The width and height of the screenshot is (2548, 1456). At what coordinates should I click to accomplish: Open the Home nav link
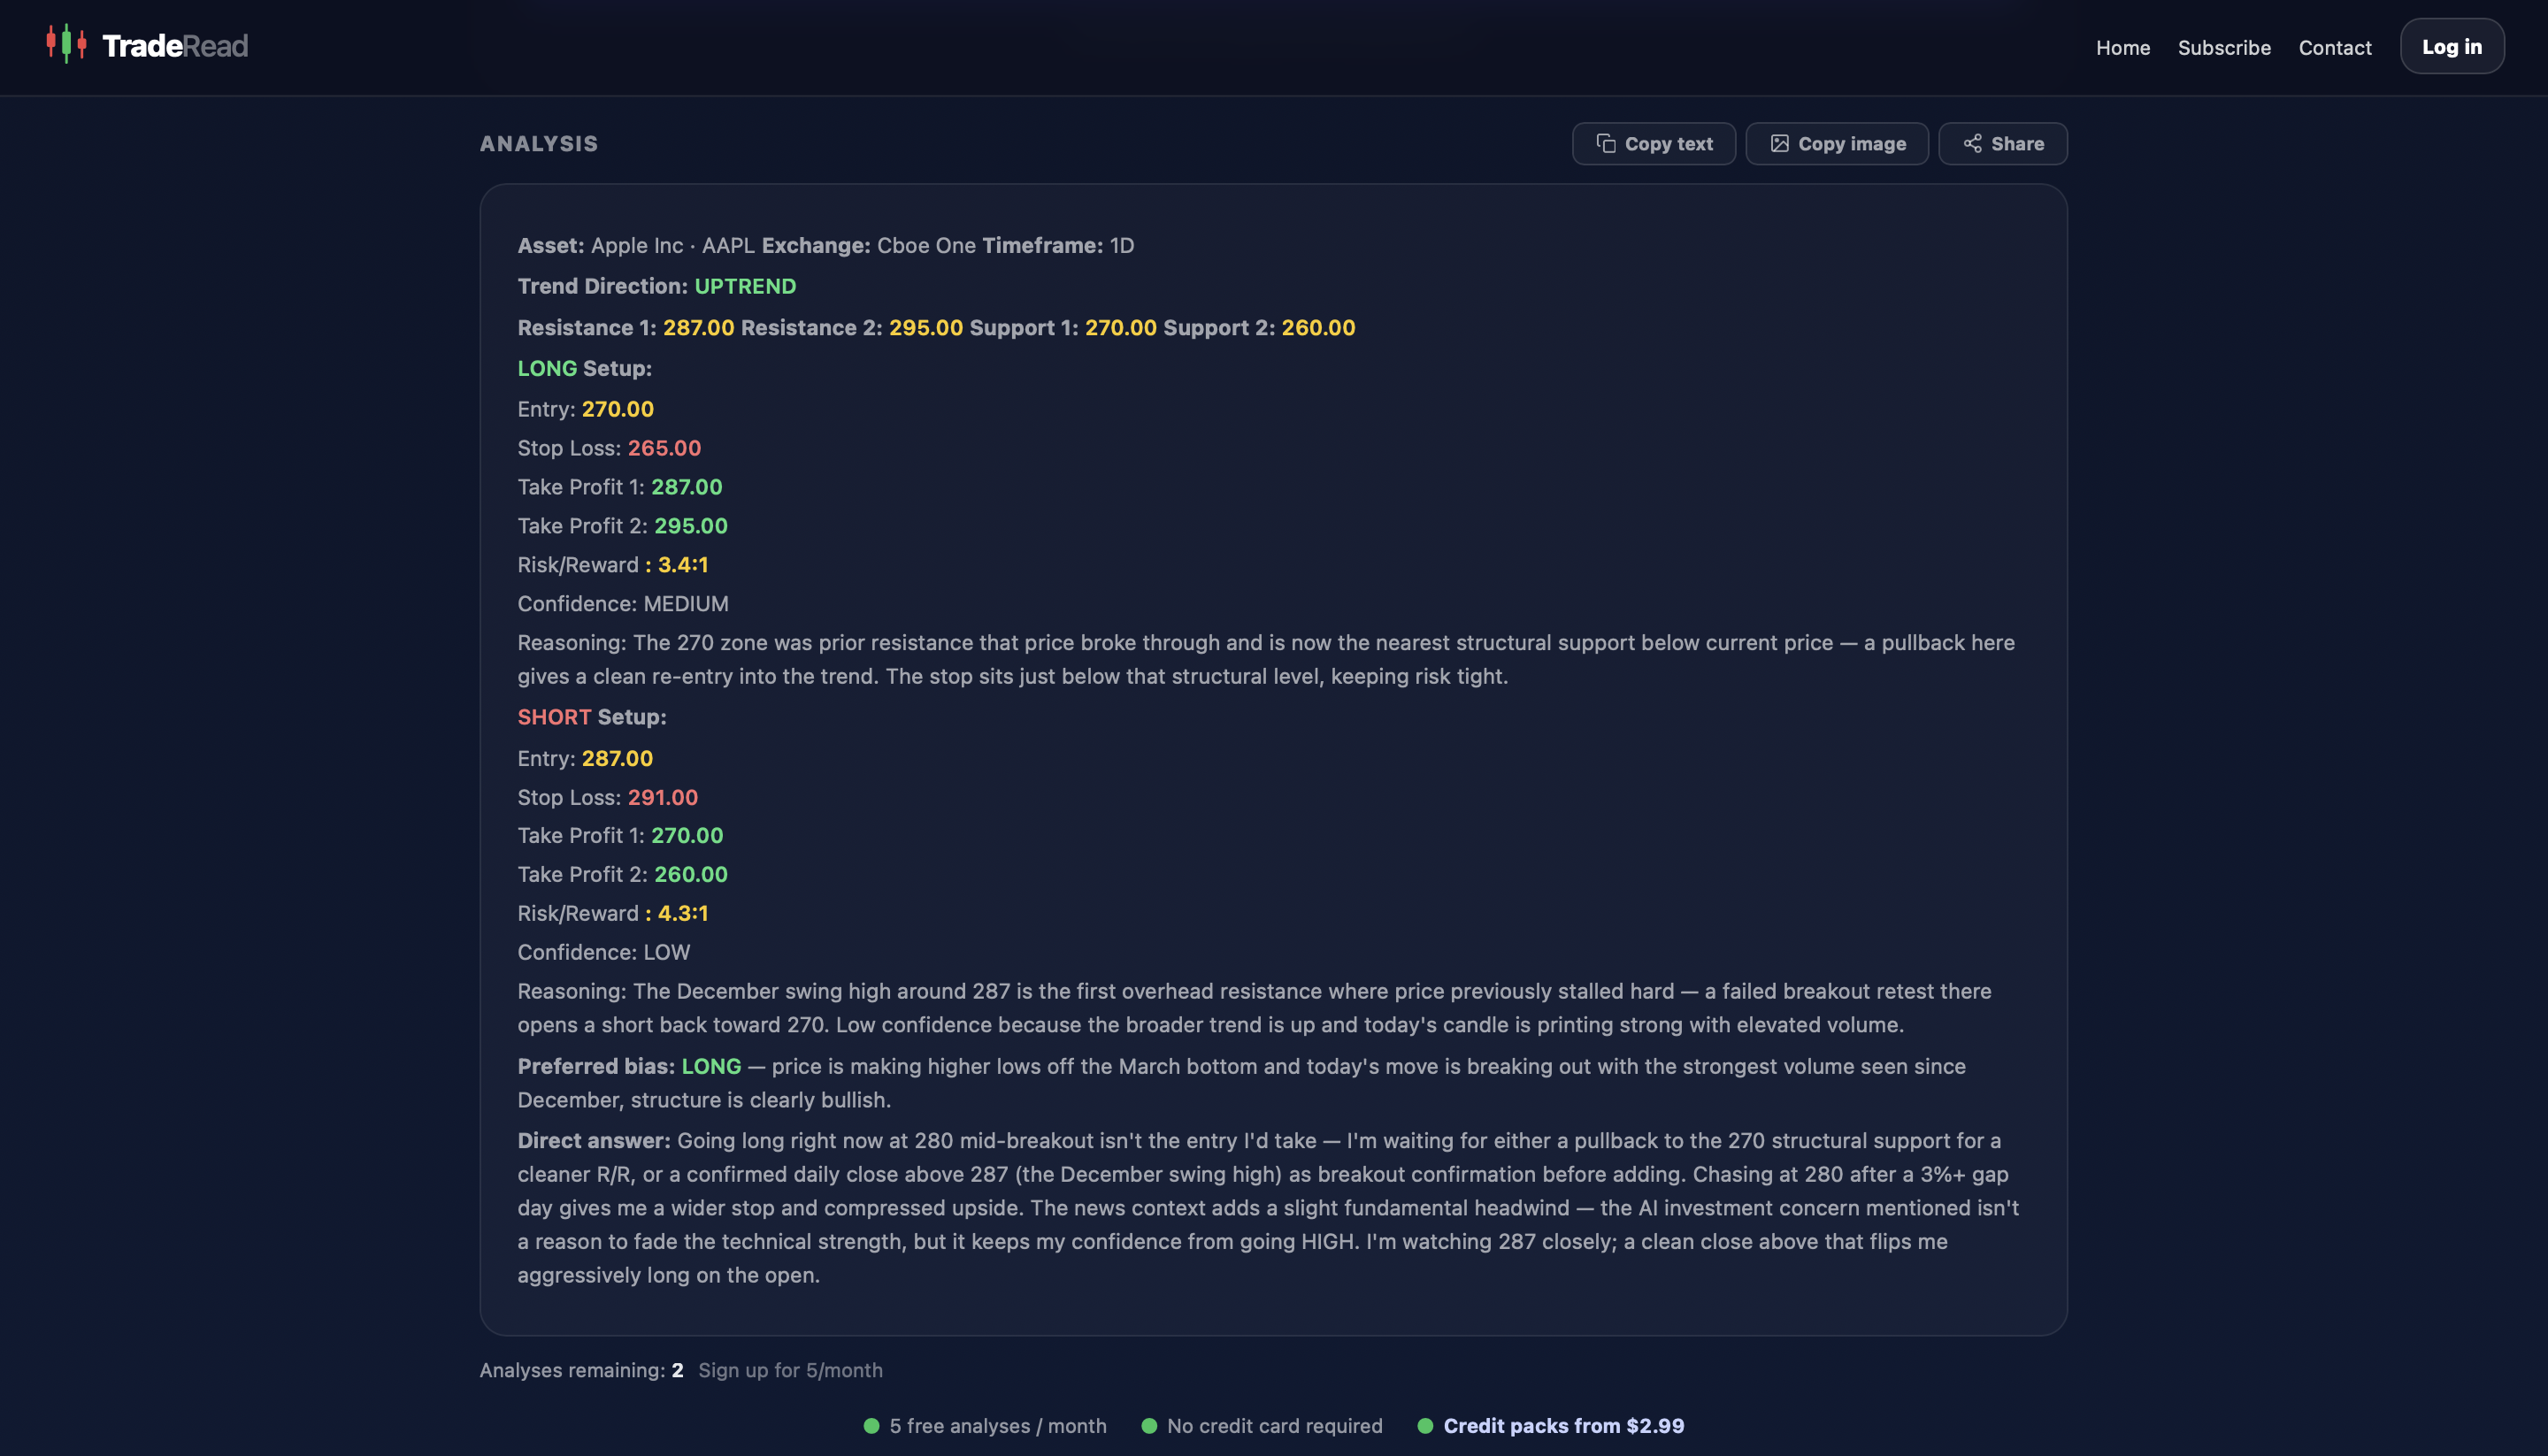(2123, 47)
